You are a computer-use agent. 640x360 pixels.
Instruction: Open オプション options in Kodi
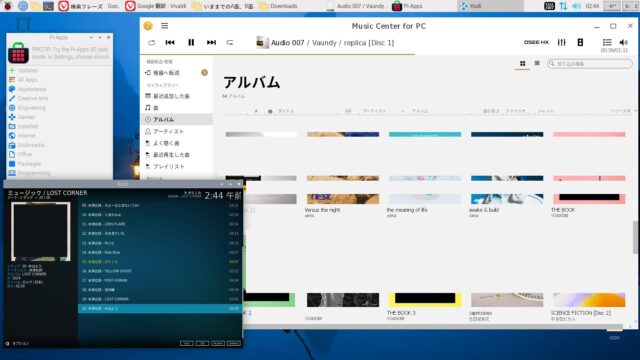click(x=18, y=344)
